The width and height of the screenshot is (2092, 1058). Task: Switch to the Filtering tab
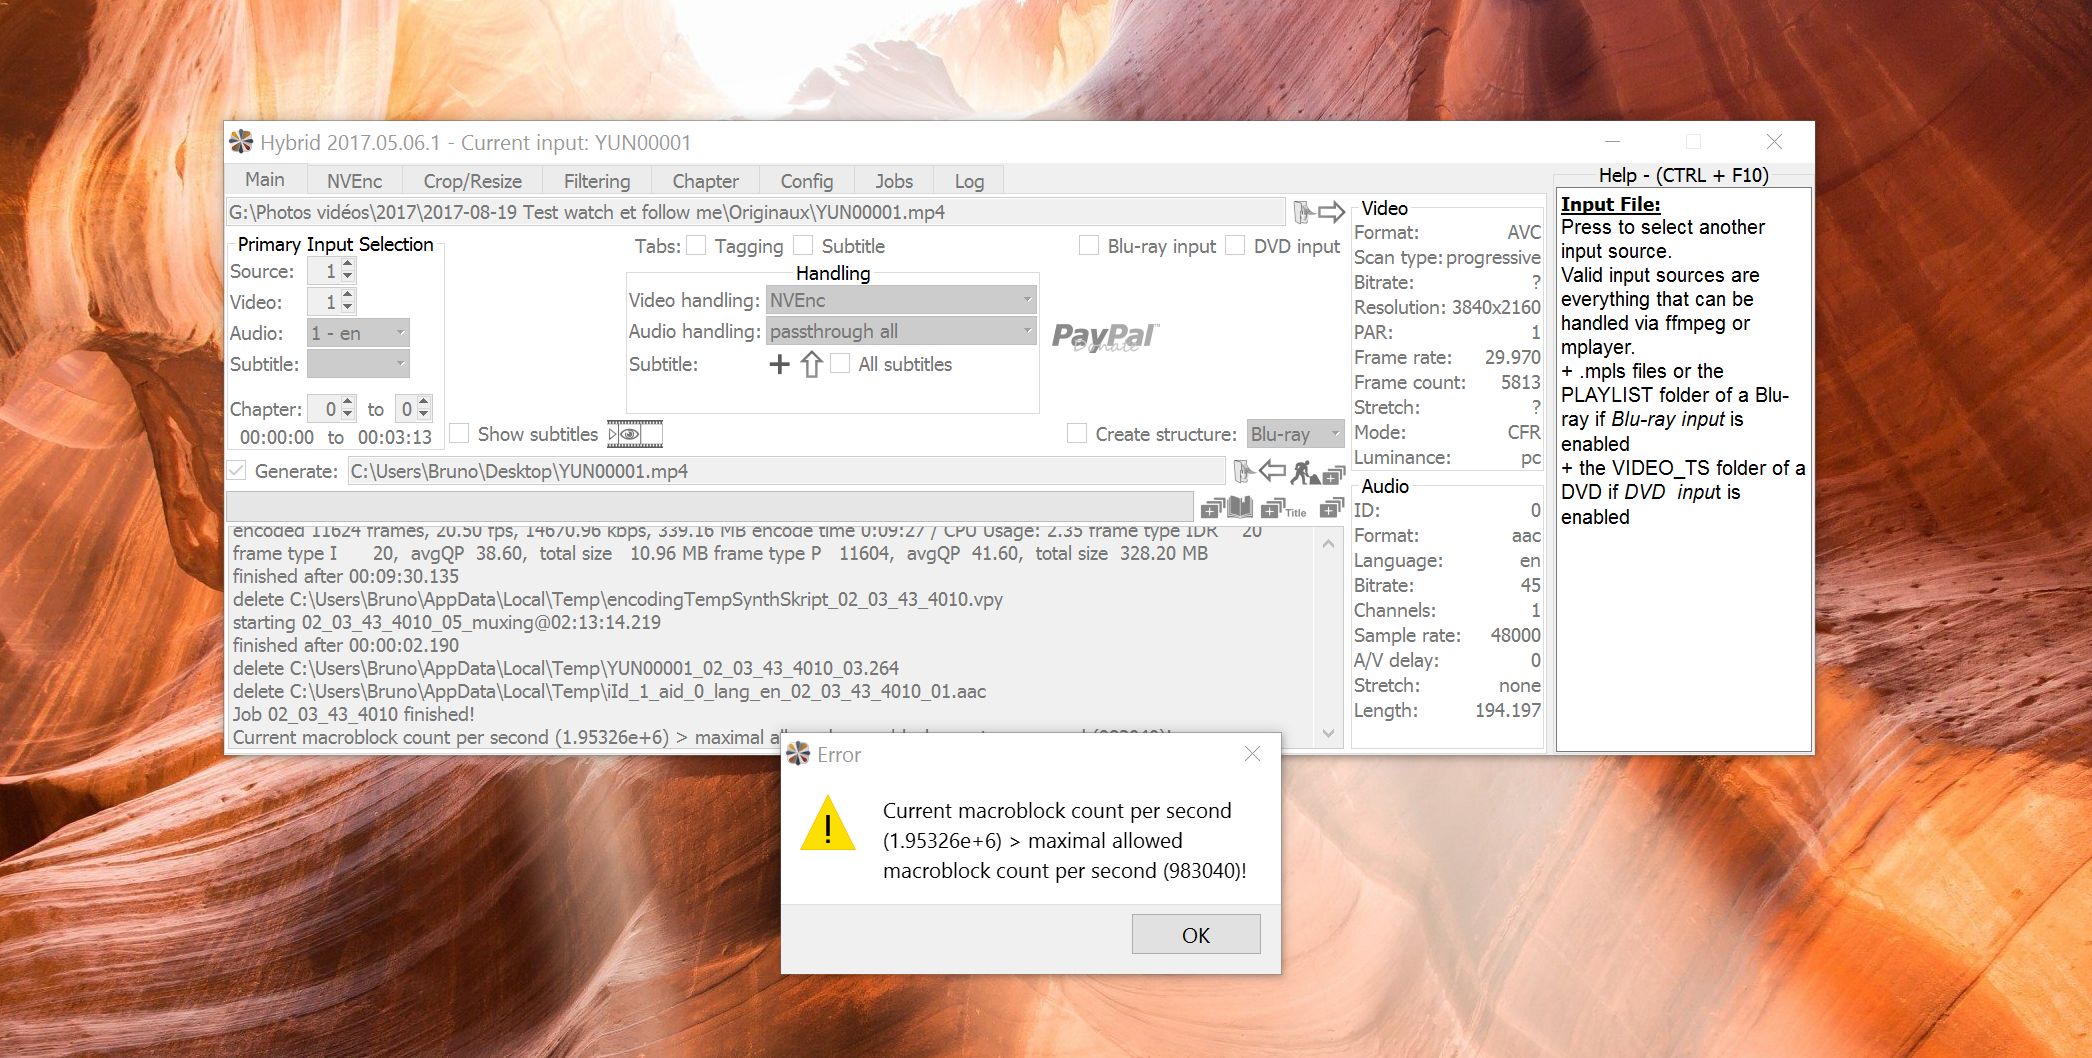(x=596, y=181)
